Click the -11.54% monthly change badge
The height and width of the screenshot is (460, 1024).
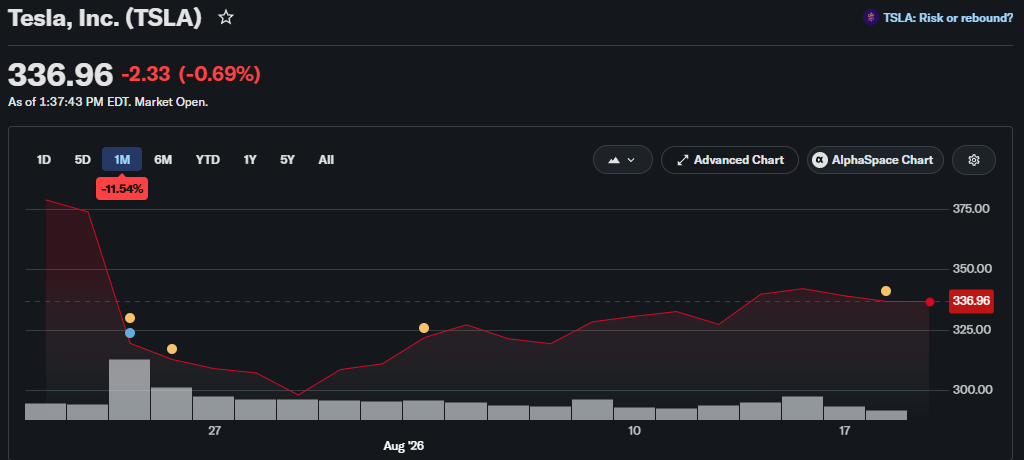click(122, 189)
